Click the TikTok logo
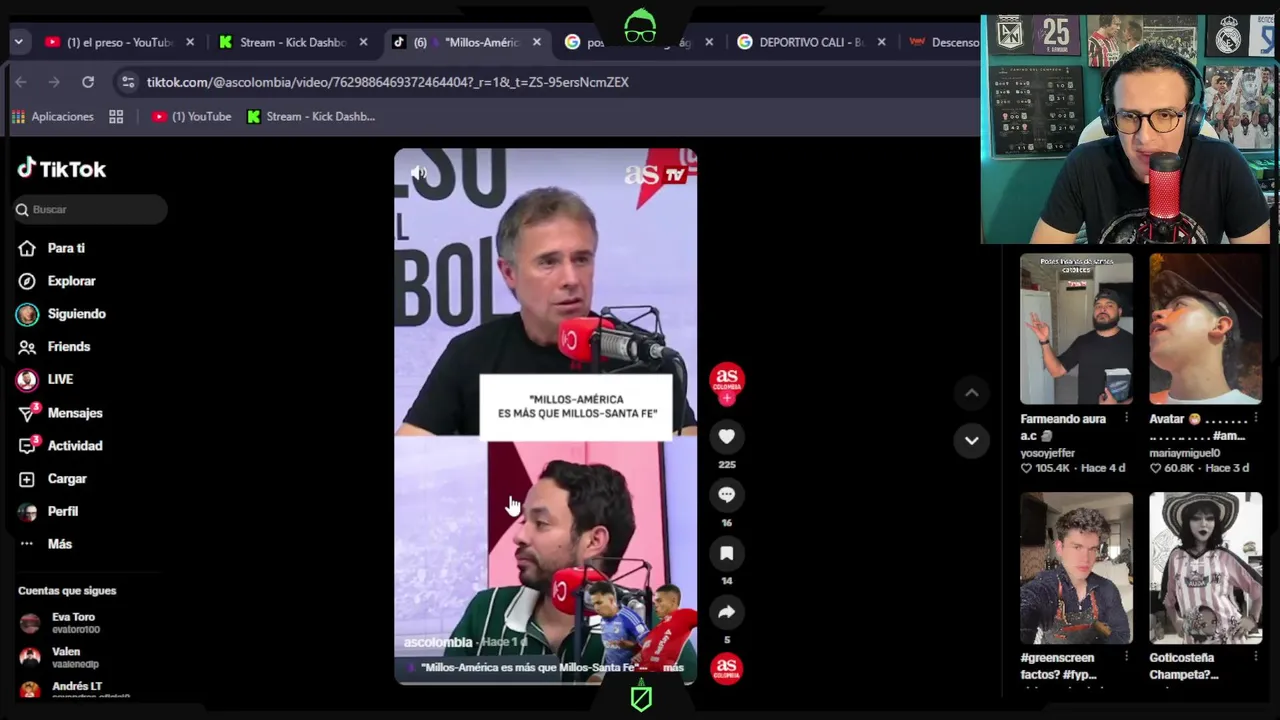Screen dimensions: 1280x720 [x=61, y=169]
